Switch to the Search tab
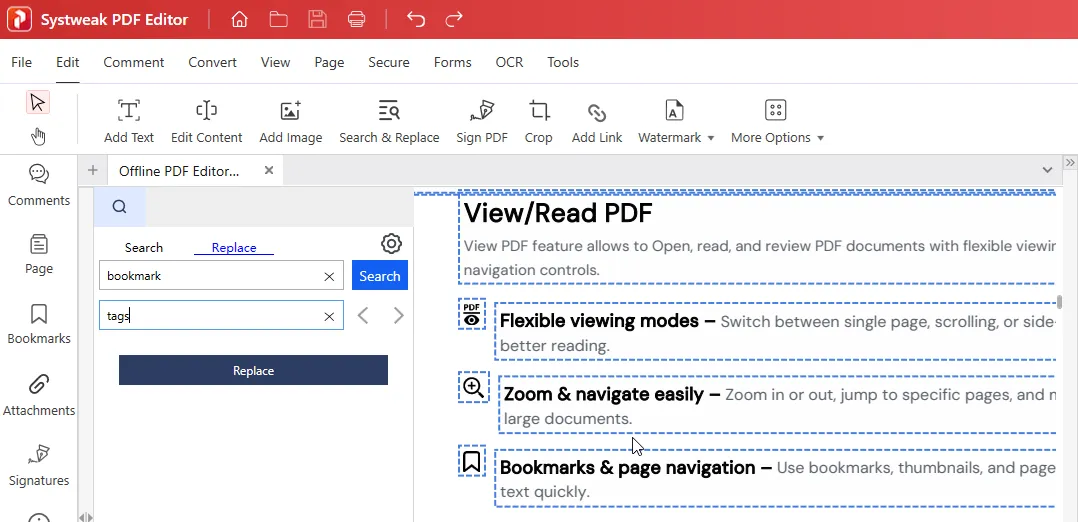Screen dimensions: 1078x522 tap(144, 248)
